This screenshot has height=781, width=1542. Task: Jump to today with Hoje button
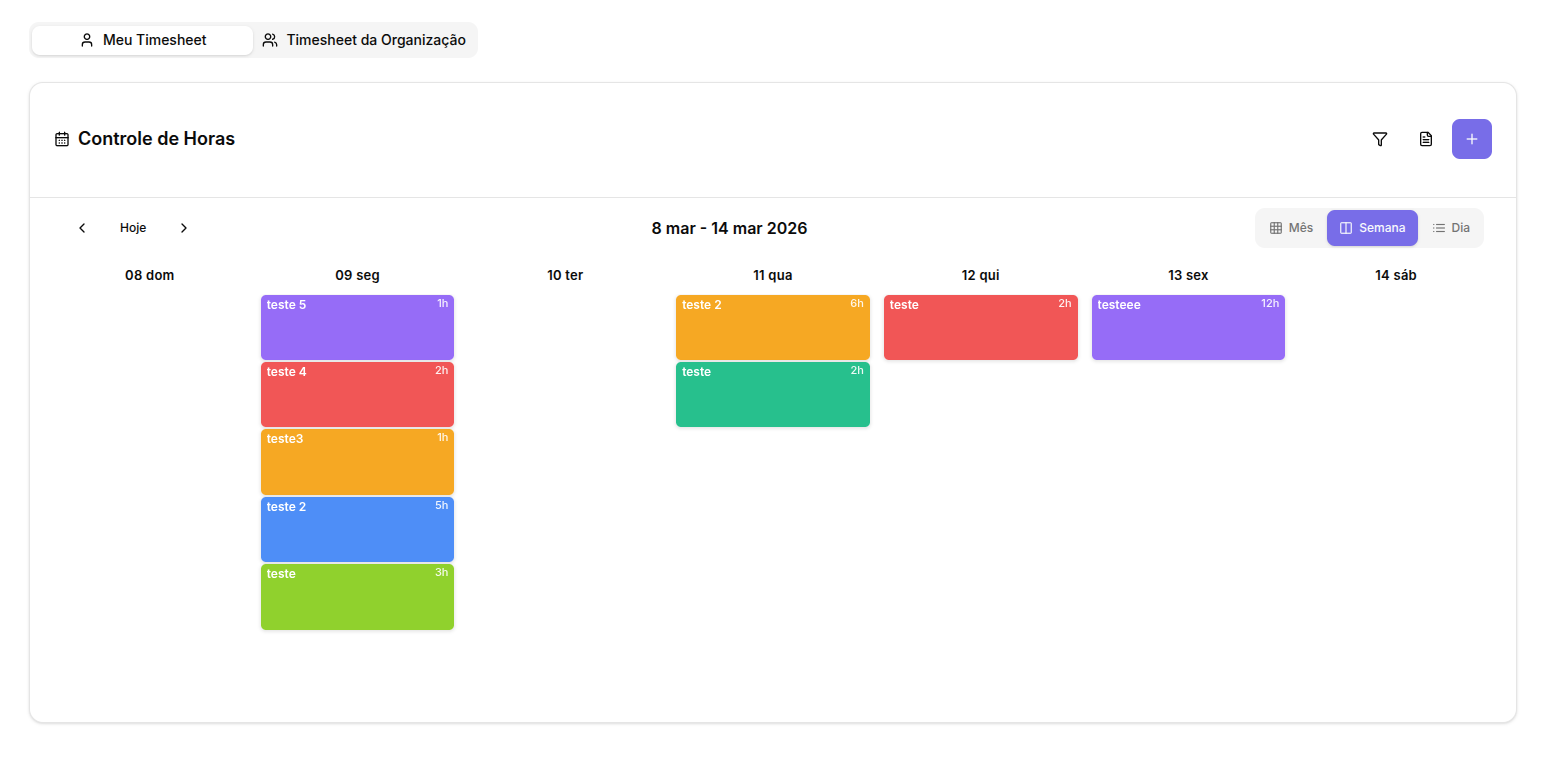[133, 228]
